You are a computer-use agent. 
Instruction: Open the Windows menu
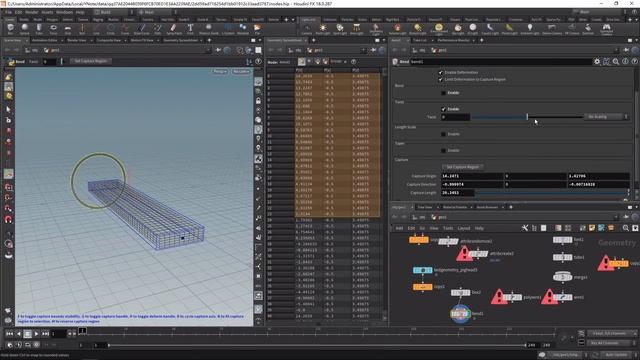click(64, 12)
